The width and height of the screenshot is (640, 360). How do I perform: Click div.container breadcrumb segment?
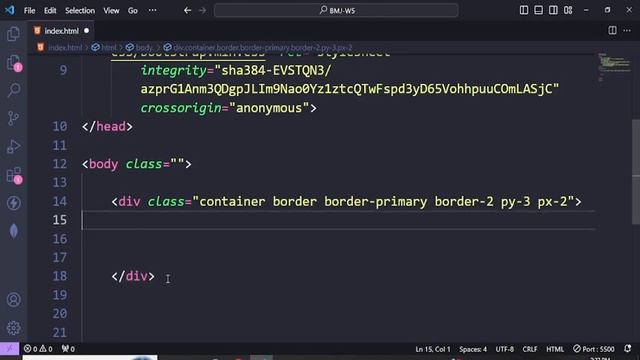263,48
